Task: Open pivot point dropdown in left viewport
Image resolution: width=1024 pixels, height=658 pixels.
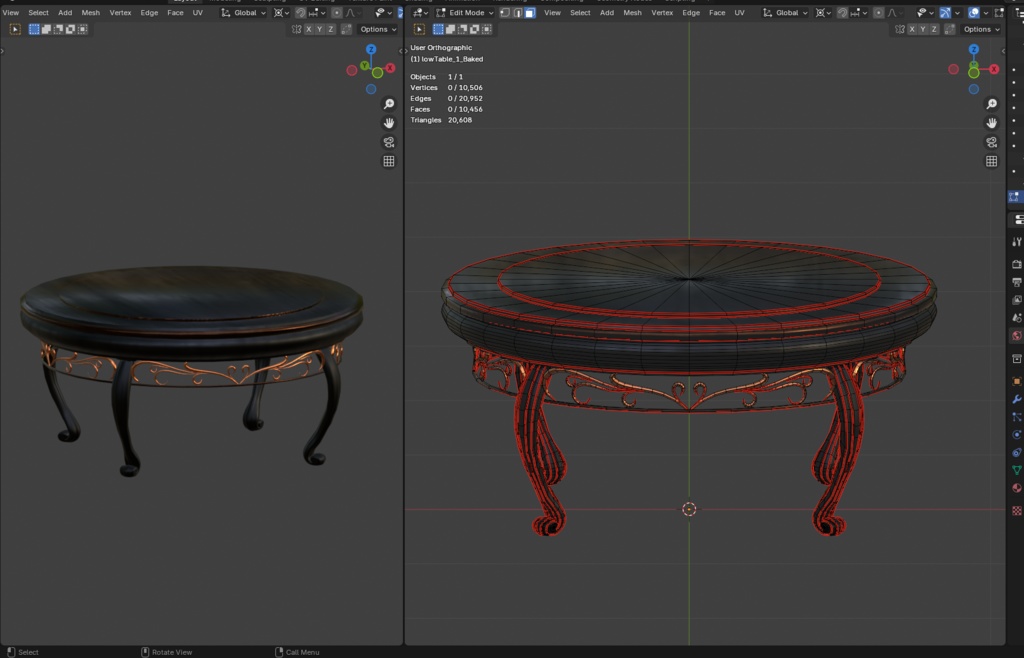Action: pyautogui.click(x=281, y=12)
